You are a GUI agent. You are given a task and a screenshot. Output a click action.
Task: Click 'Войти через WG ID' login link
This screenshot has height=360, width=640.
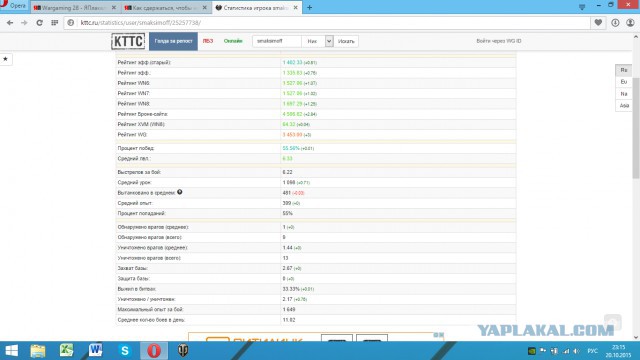coord(499,41)
